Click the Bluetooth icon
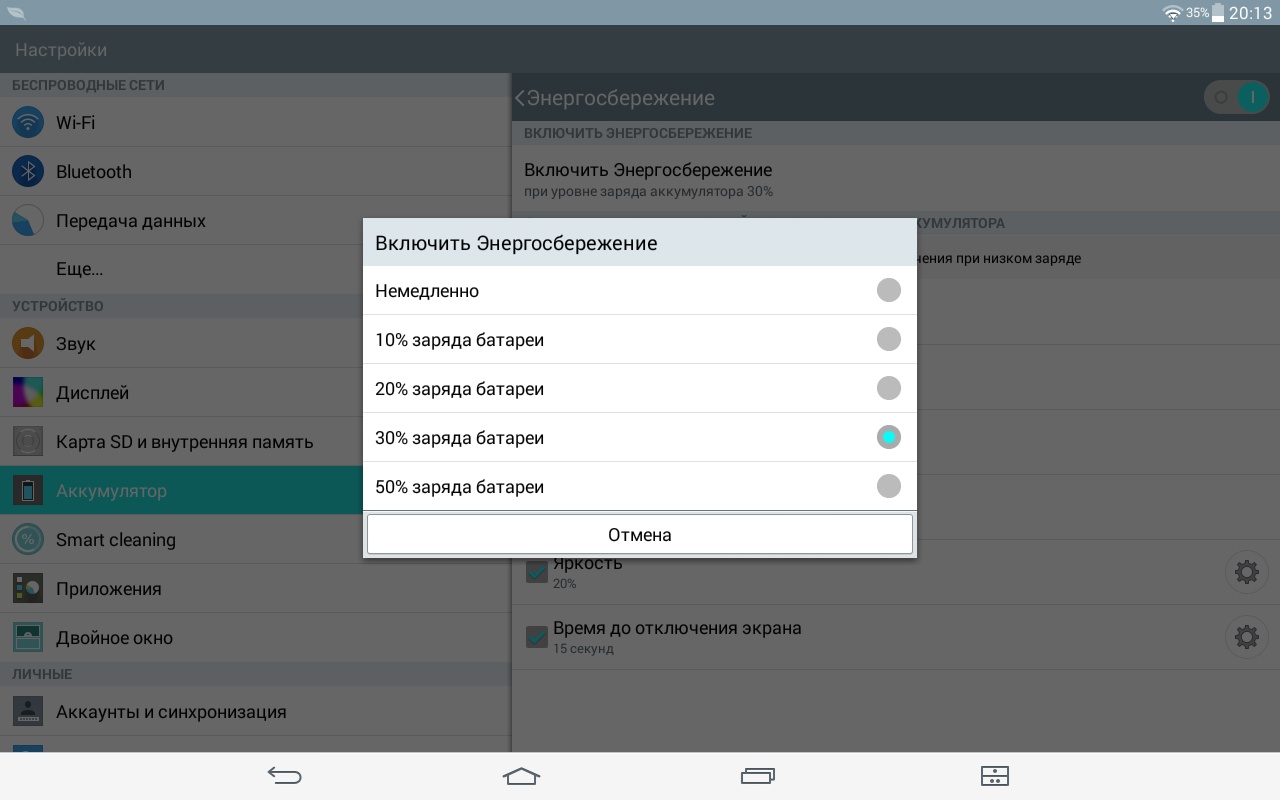Image resolution: width=1280 pixels, height=800 pixels. point(28,172)
